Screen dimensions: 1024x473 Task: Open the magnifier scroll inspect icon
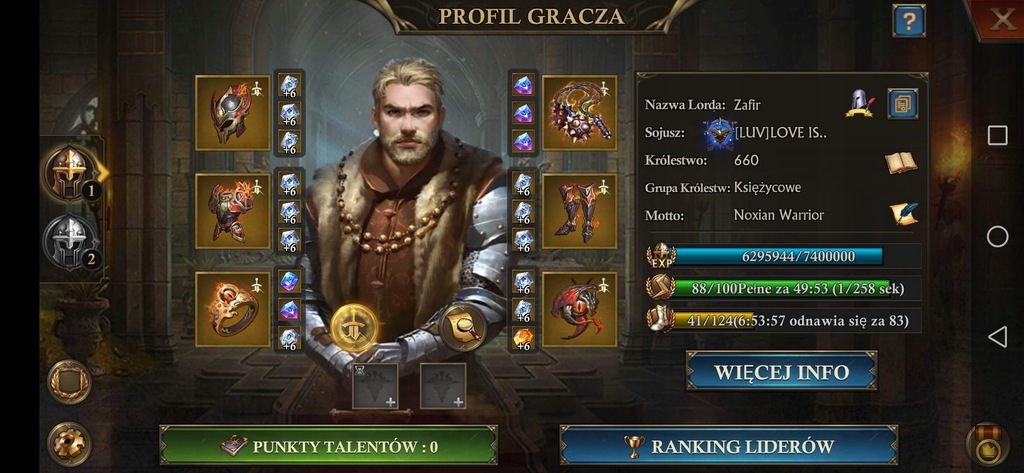coord(463,328)
